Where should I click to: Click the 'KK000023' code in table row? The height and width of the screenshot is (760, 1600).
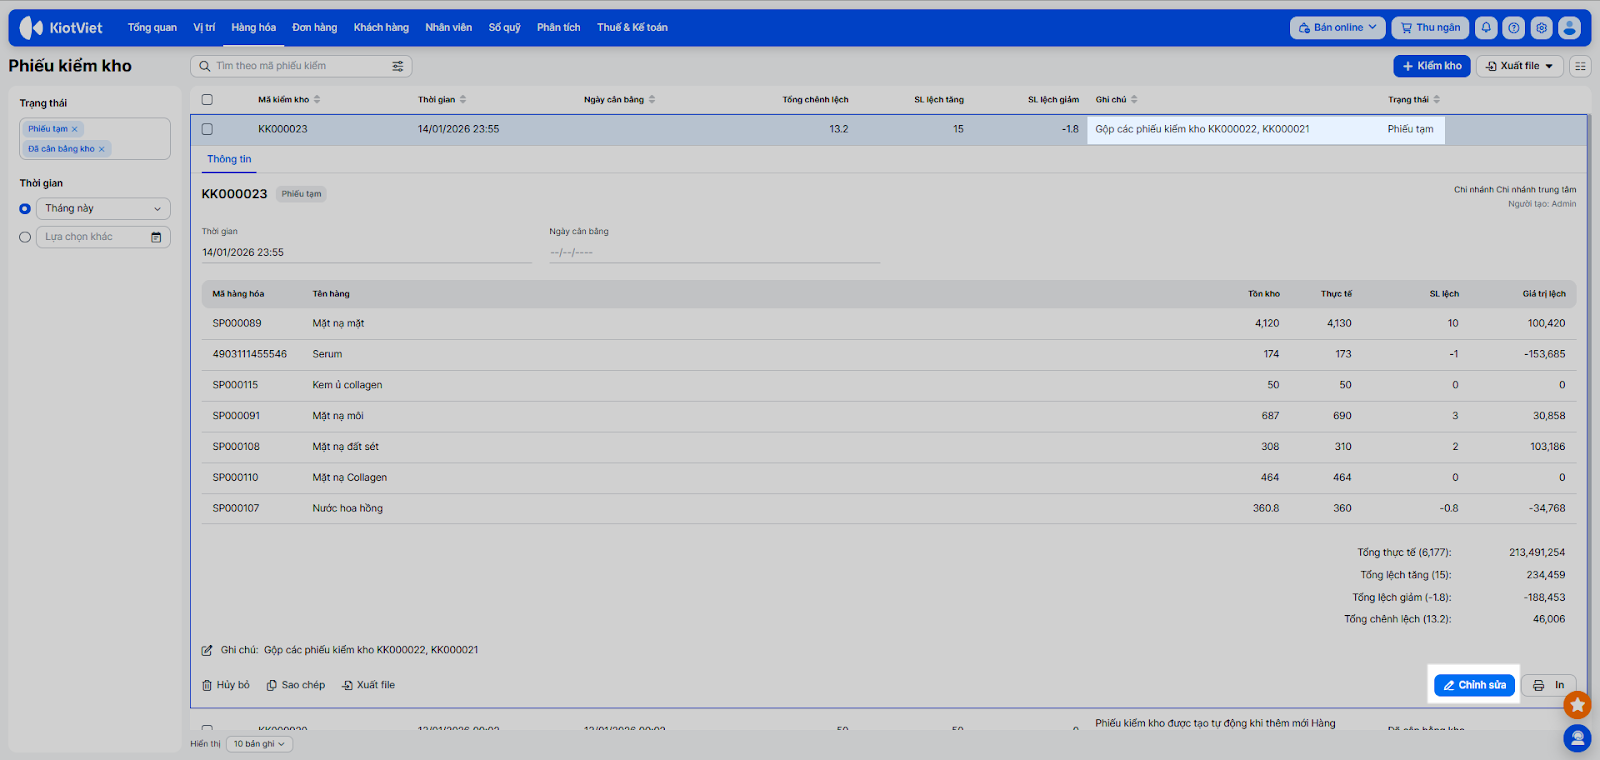pos(283,129)
